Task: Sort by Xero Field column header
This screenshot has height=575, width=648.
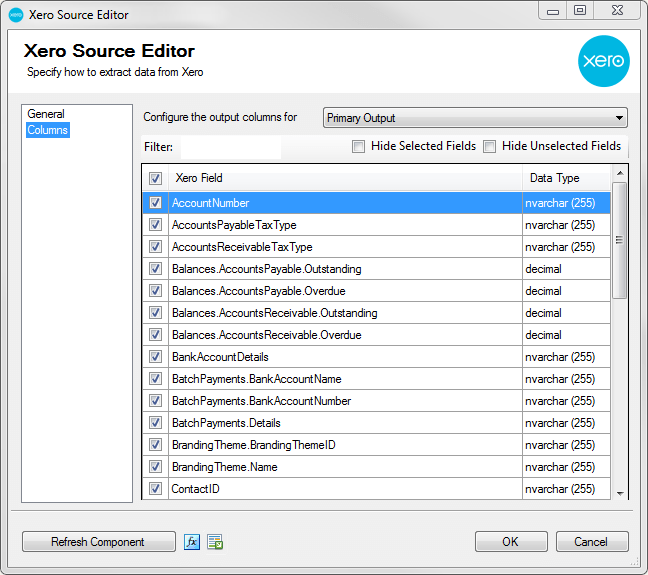Action: [345, 178]
